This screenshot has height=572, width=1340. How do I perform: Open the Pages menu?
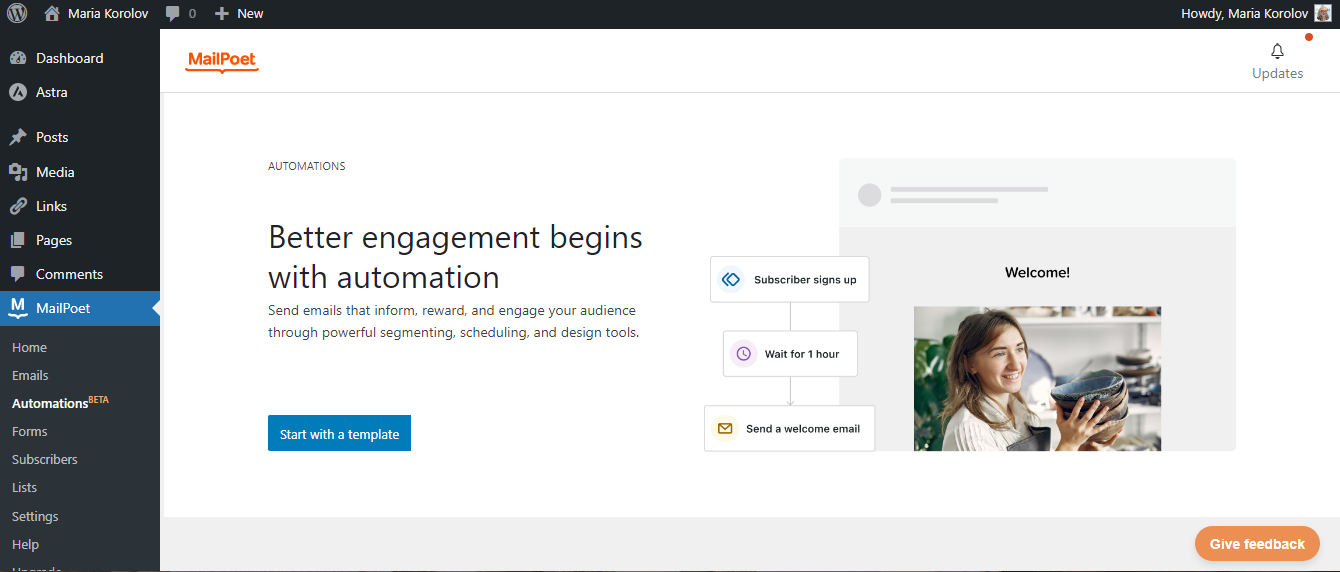tap(80, 240)
